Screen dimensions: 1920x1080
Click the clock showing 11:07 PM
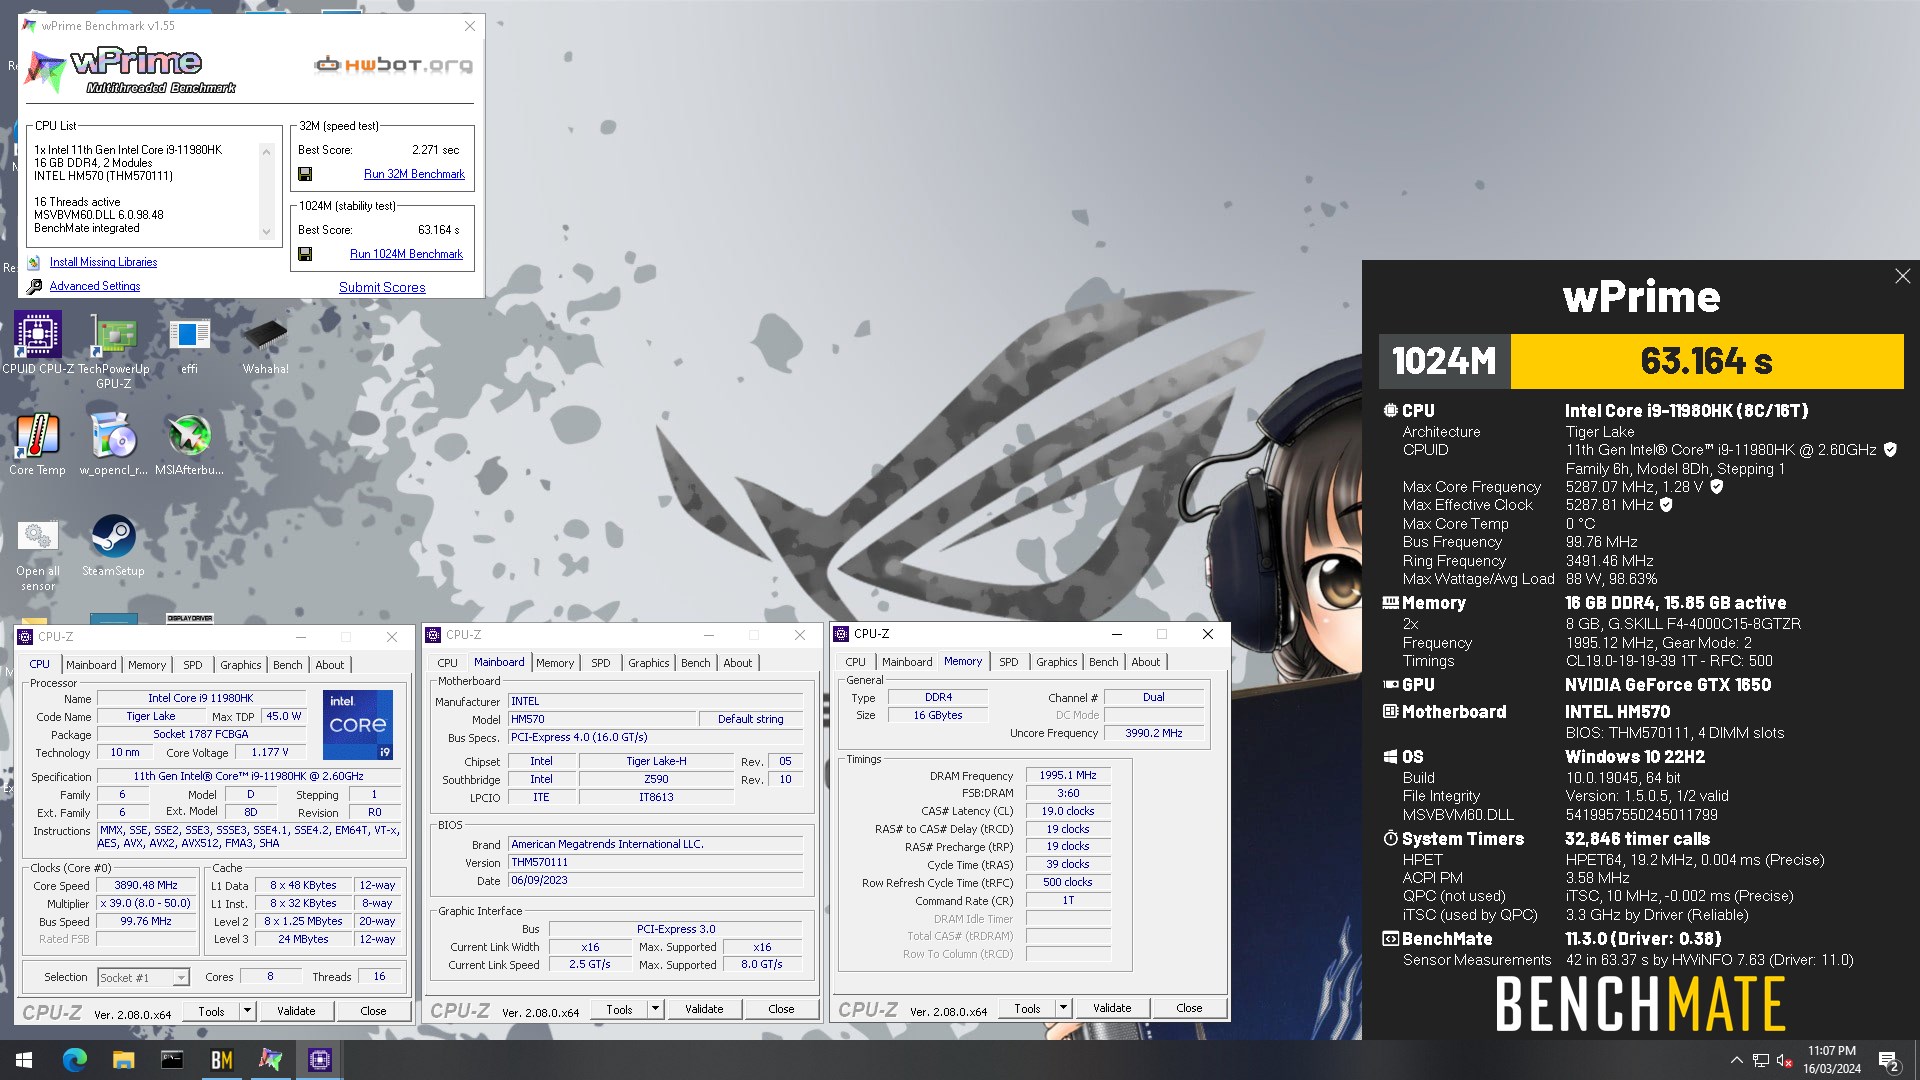coord(1832,1051)
